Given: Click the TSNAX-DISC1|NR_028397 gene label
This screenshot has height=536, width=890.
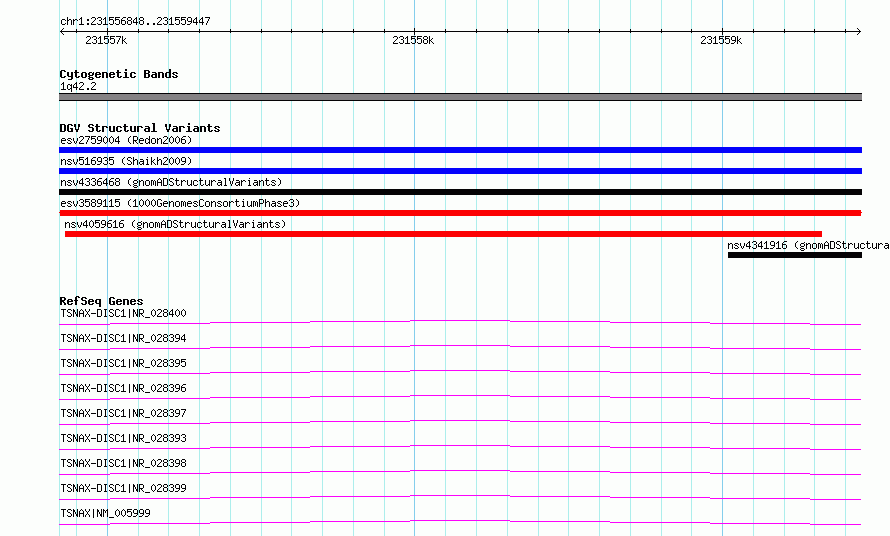Looking at the screenshot, I should (x=123, y=413).
